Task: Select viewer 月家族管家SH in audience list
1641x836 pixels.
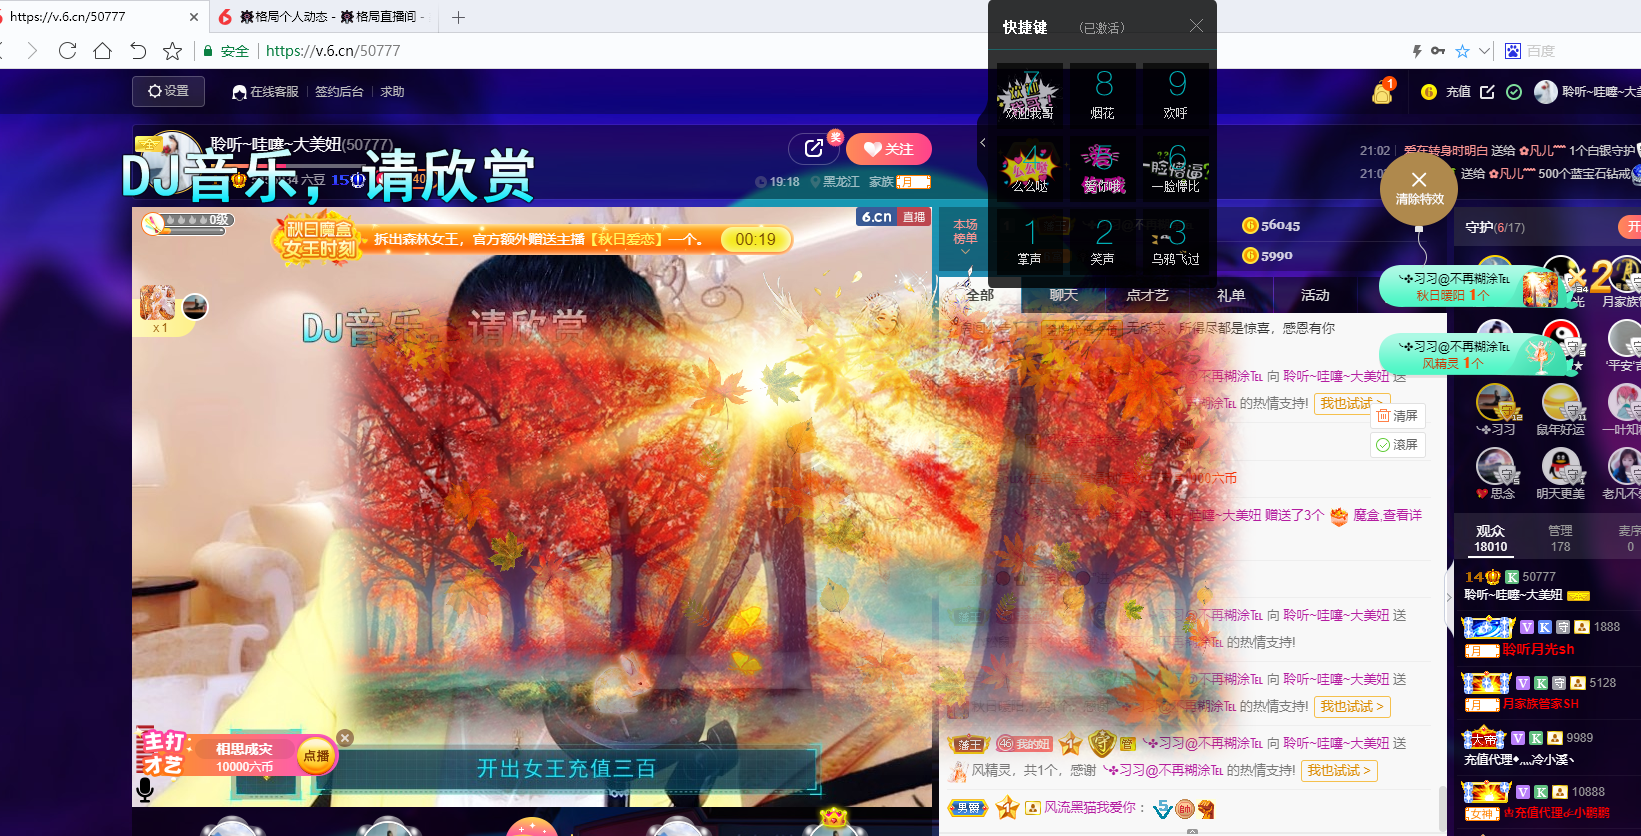Action: [1540, 704]
